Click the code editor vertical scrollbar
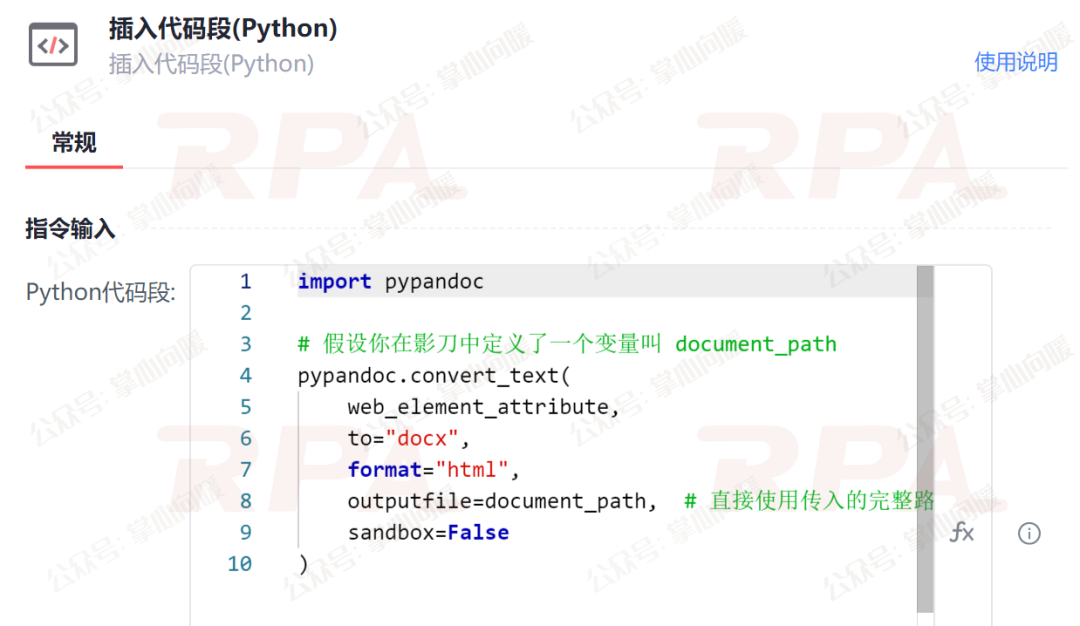 (x=925, y=440)
